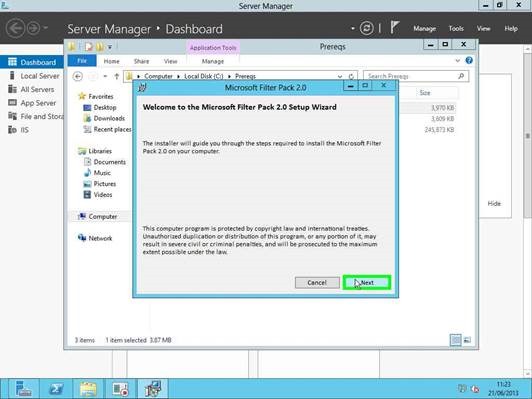Open All Servers in Server Manager
The image size is (532, 399).
37,90
